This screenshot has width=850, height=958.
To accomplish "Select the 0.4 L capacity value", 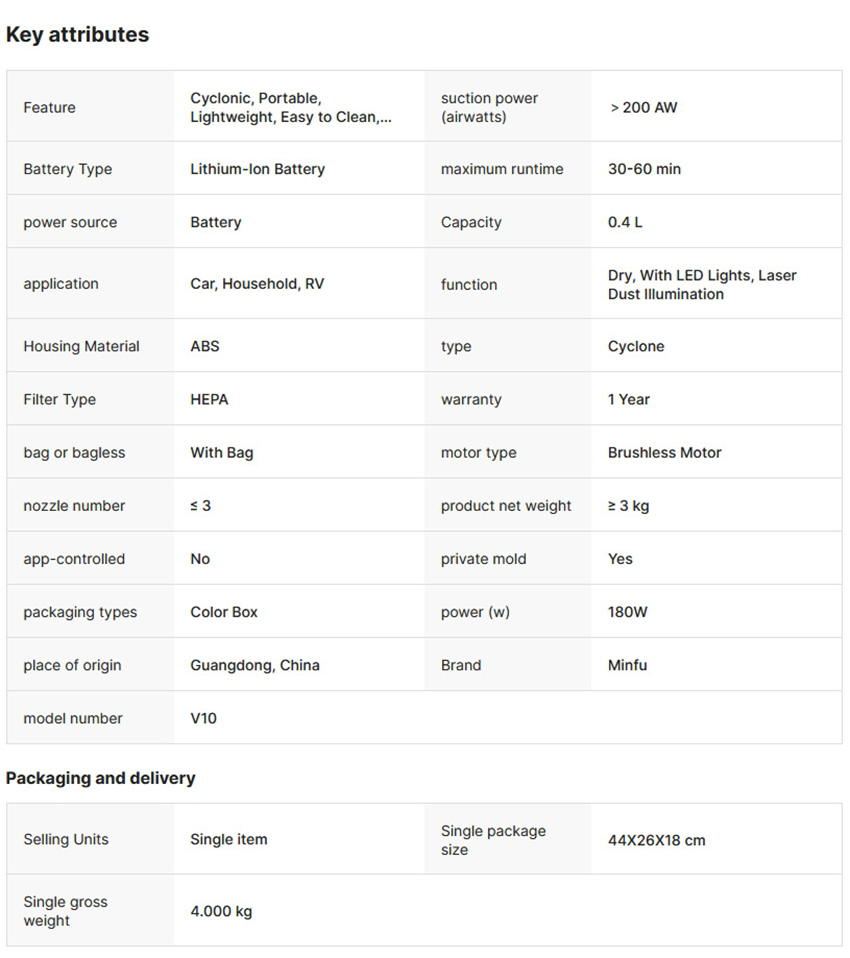I will (625, 222).
